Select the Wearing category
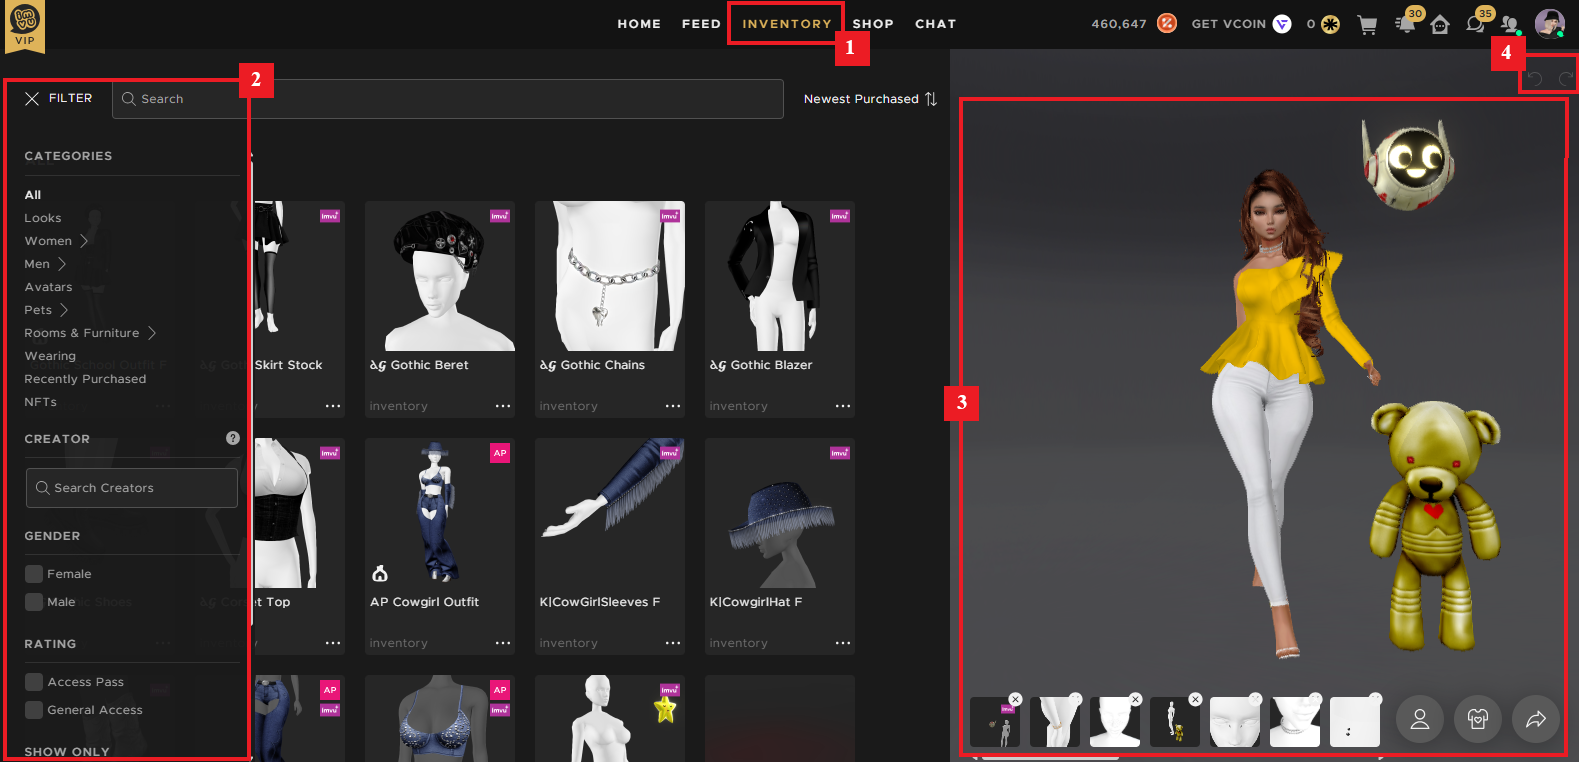The image size is (1579, 762). pyautogui.click(x=50, y=356)
